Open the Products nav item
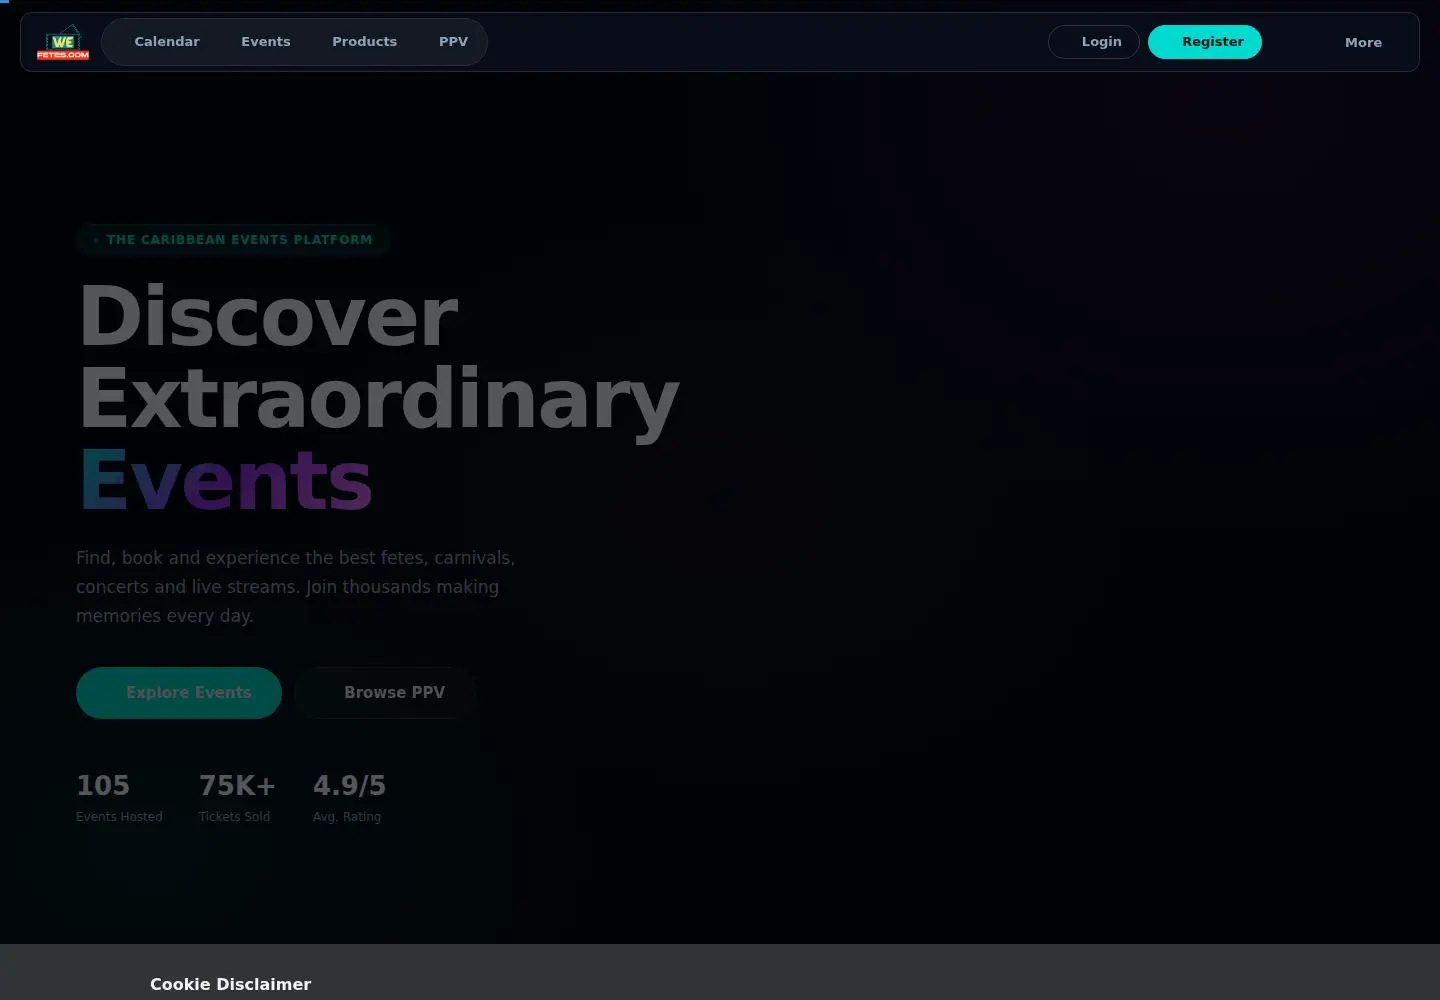The width and height of the screenshot is (1440, 1000). point(365,42)
